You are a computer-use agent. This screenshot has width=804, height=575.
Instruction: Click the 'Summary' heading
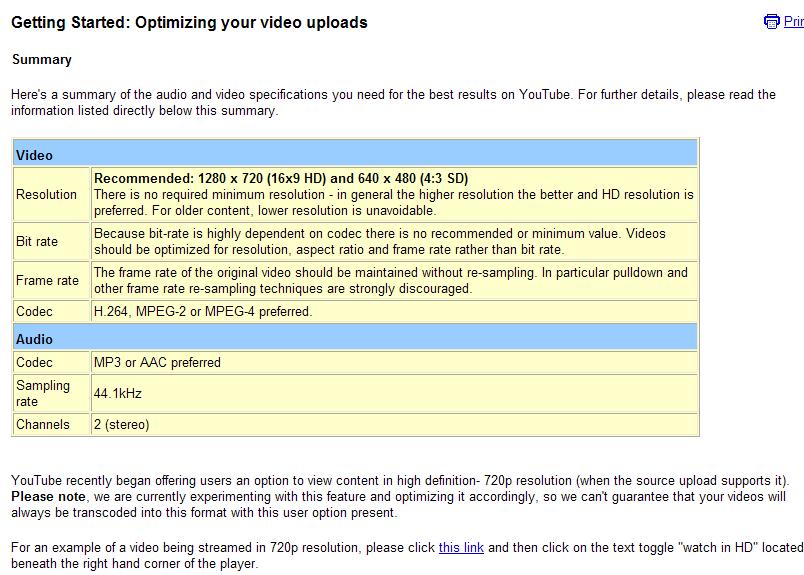(42, 60)
